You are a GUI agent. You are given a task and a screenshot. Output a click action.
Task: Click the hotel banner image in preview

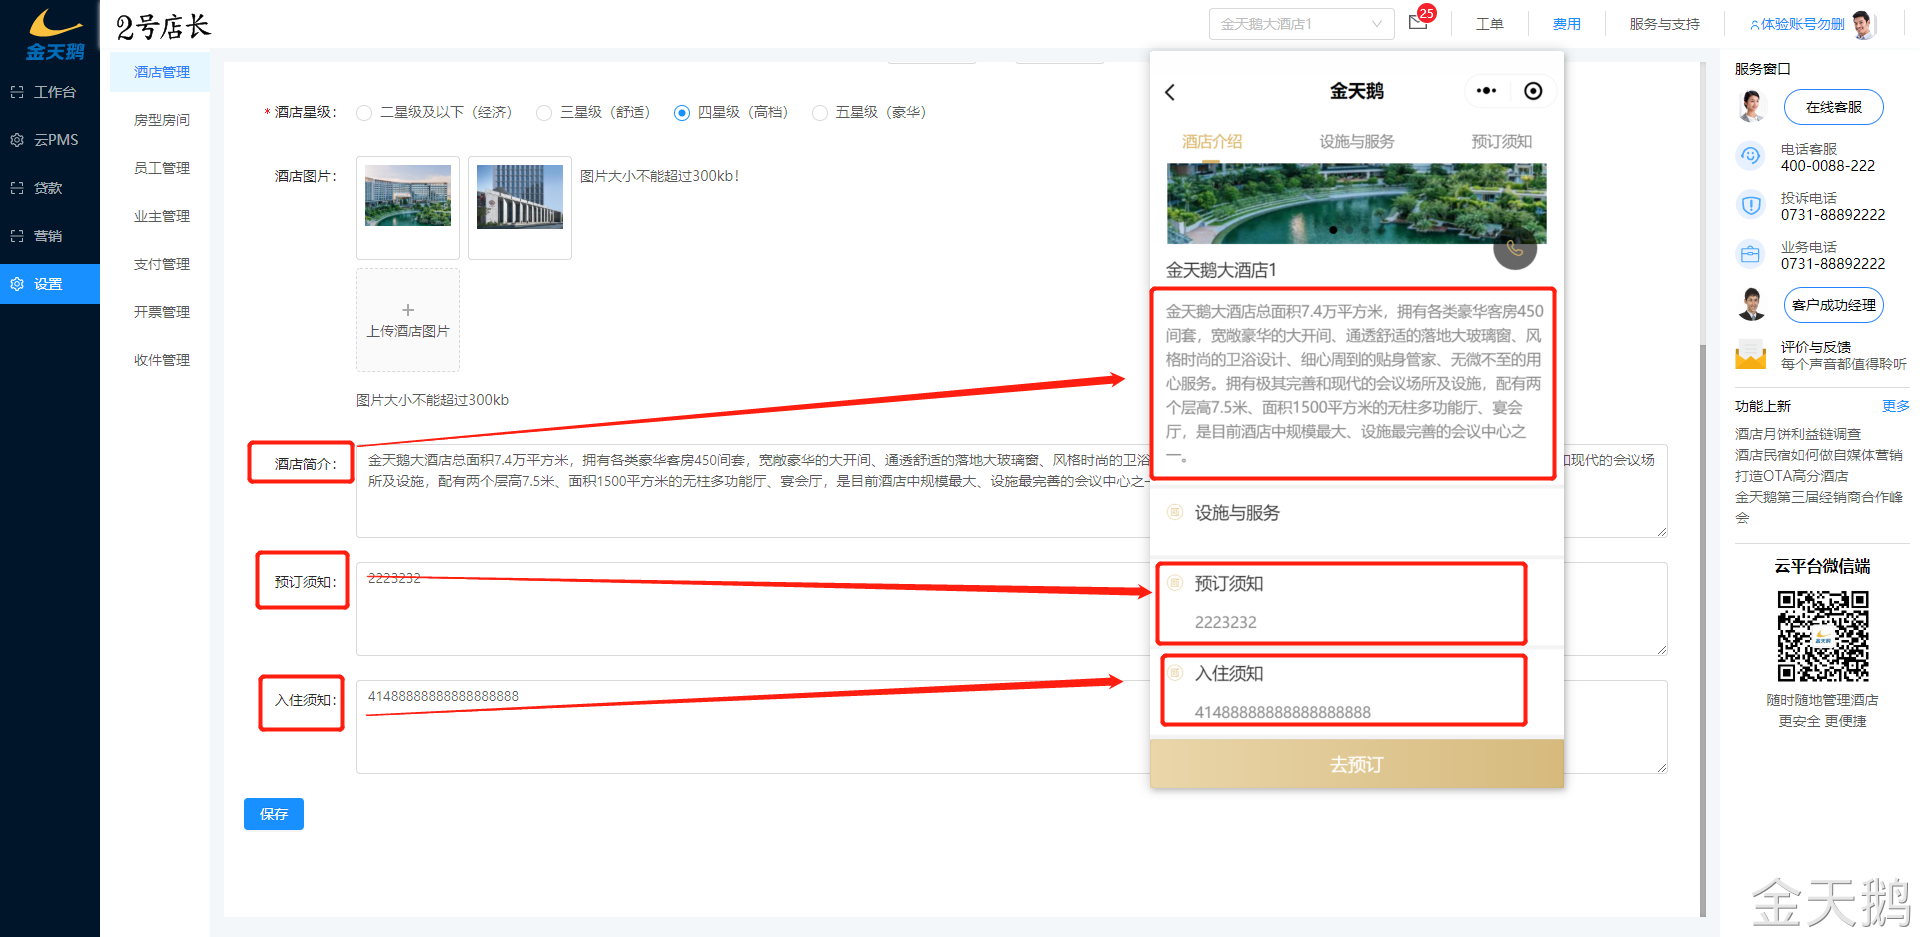coord(1356,203)
